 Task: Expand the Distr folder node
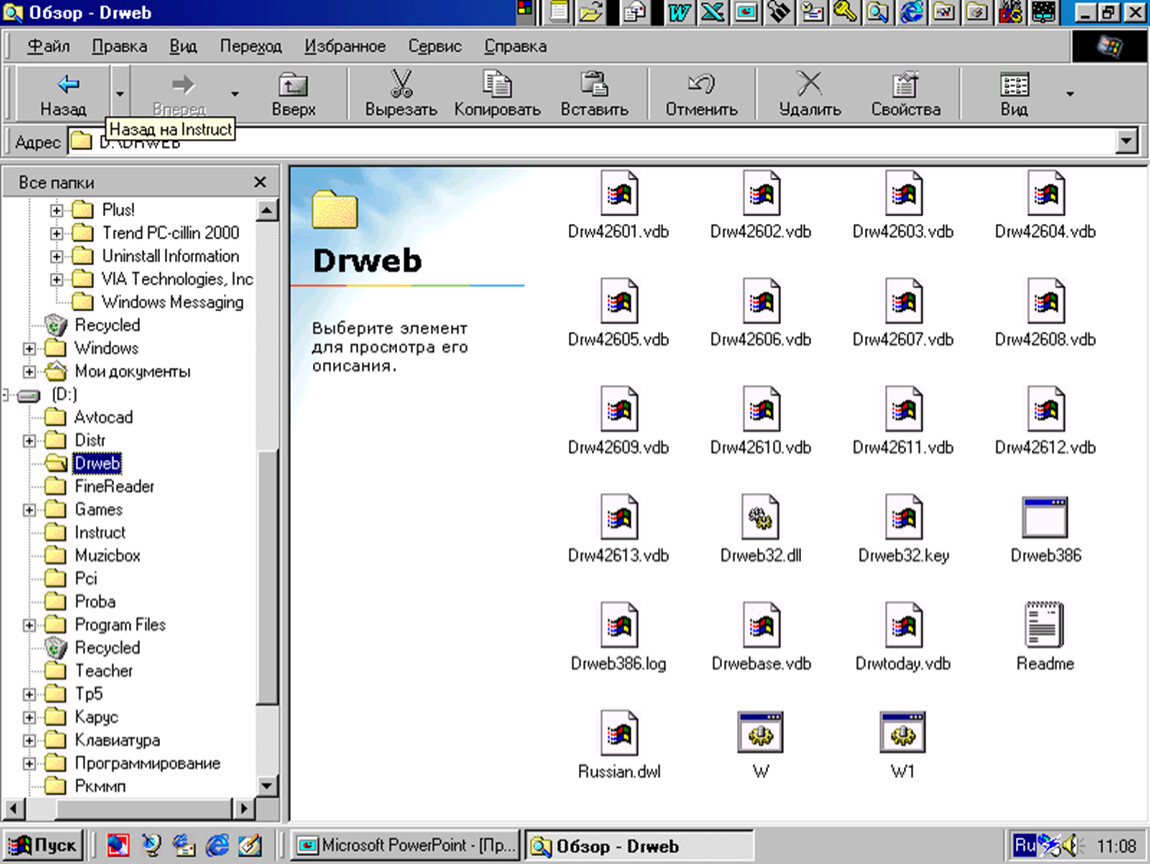click(x=29, y=441)
